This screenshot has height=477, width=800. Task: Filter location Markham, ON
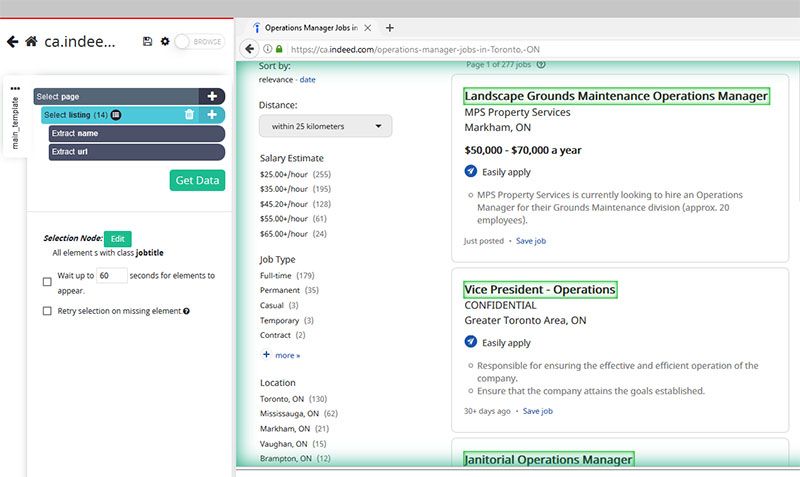[x=285, y=429]
